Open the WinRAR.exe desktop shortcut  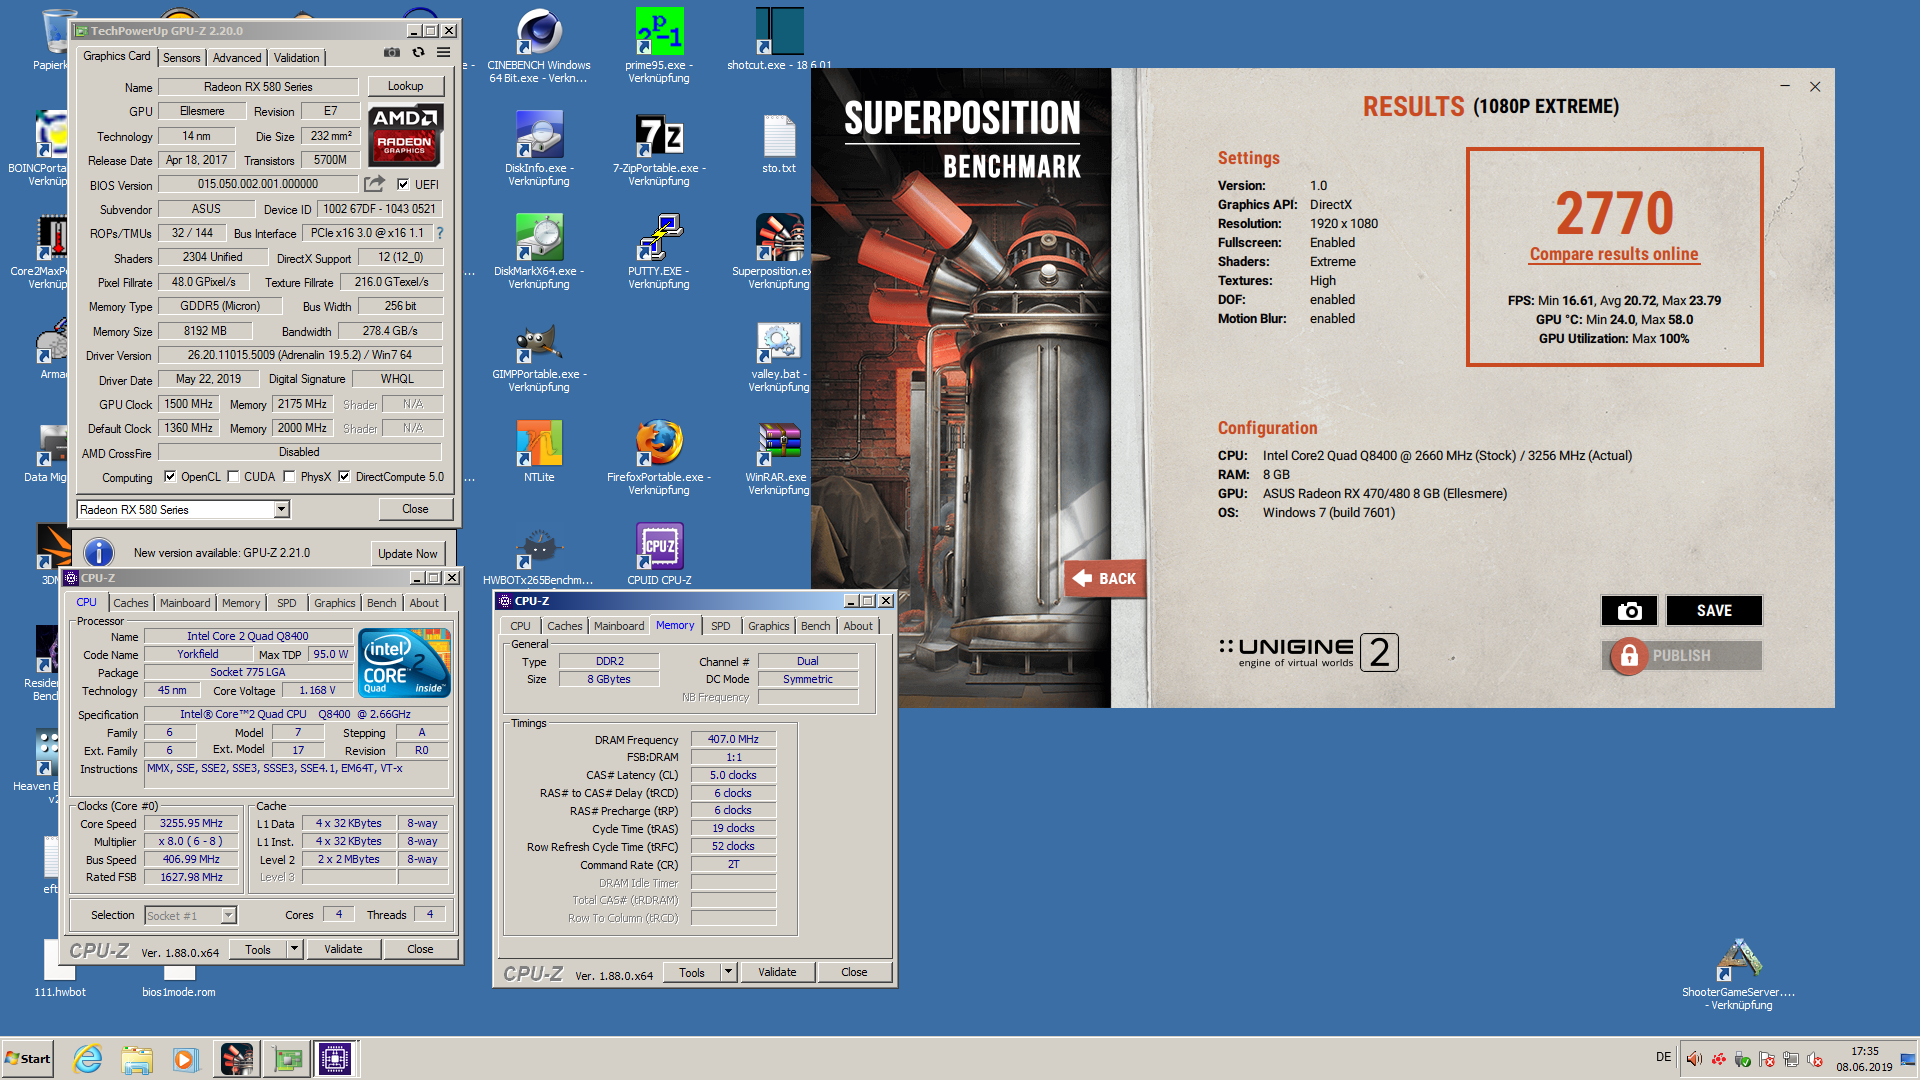[779, 457]
